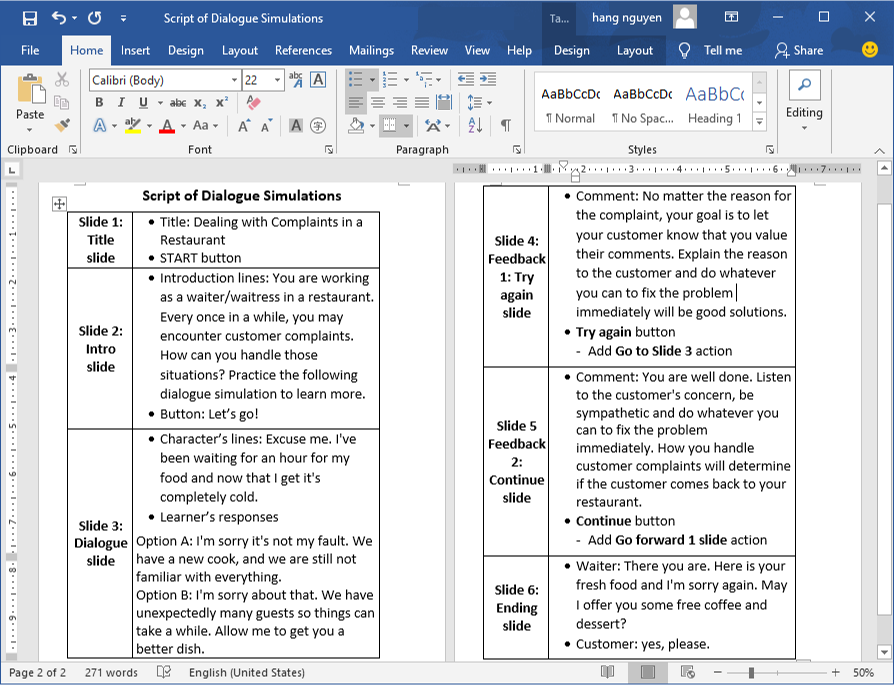Apply the yellow text highlight color

tap(133, 125)
